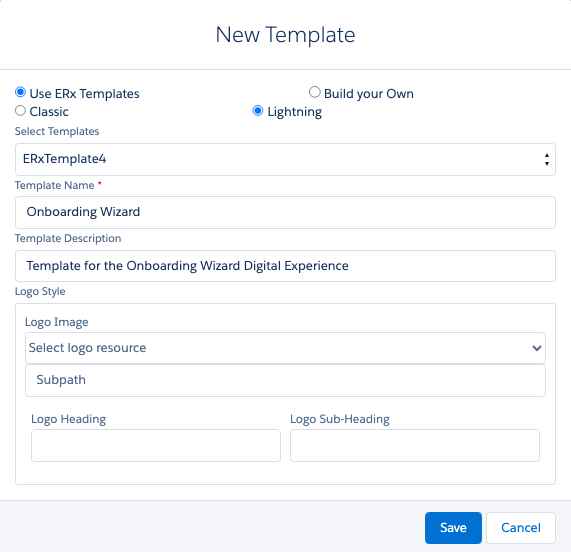Click the Logo Heading input box

(x=156, y=445)
